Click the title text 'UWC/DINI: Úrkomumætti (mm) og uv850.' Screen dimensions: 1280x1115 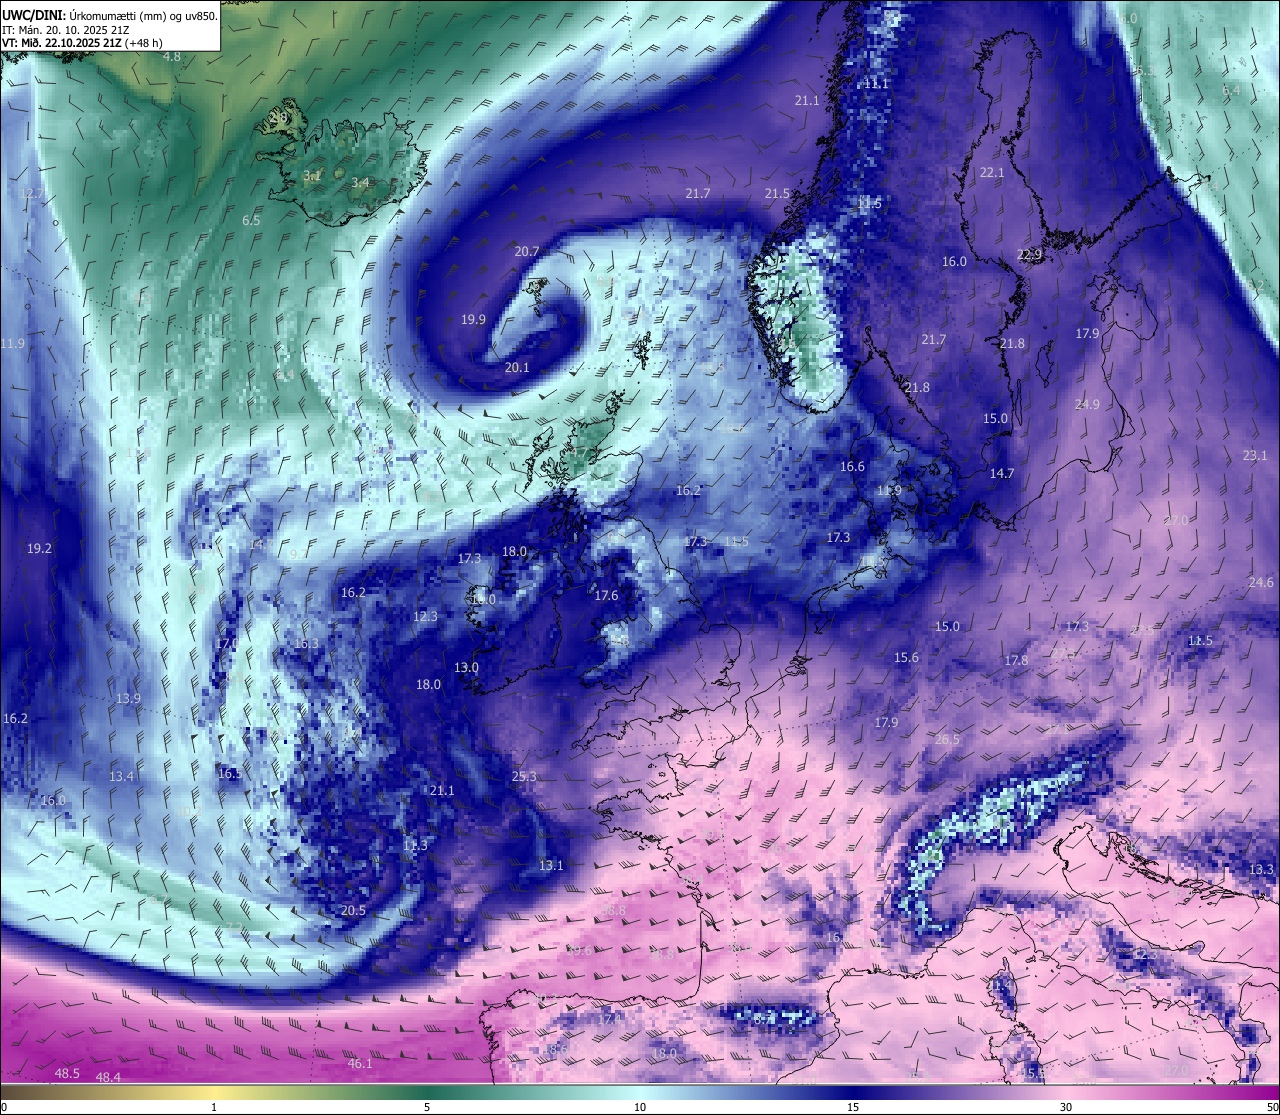[109, 15]
